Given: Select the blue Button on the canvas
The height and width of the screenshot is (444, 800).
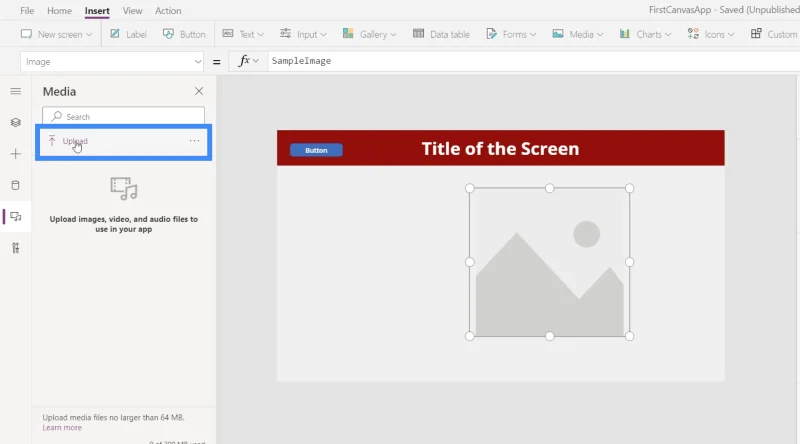Looking at the screenshot, I should (316, 150).
